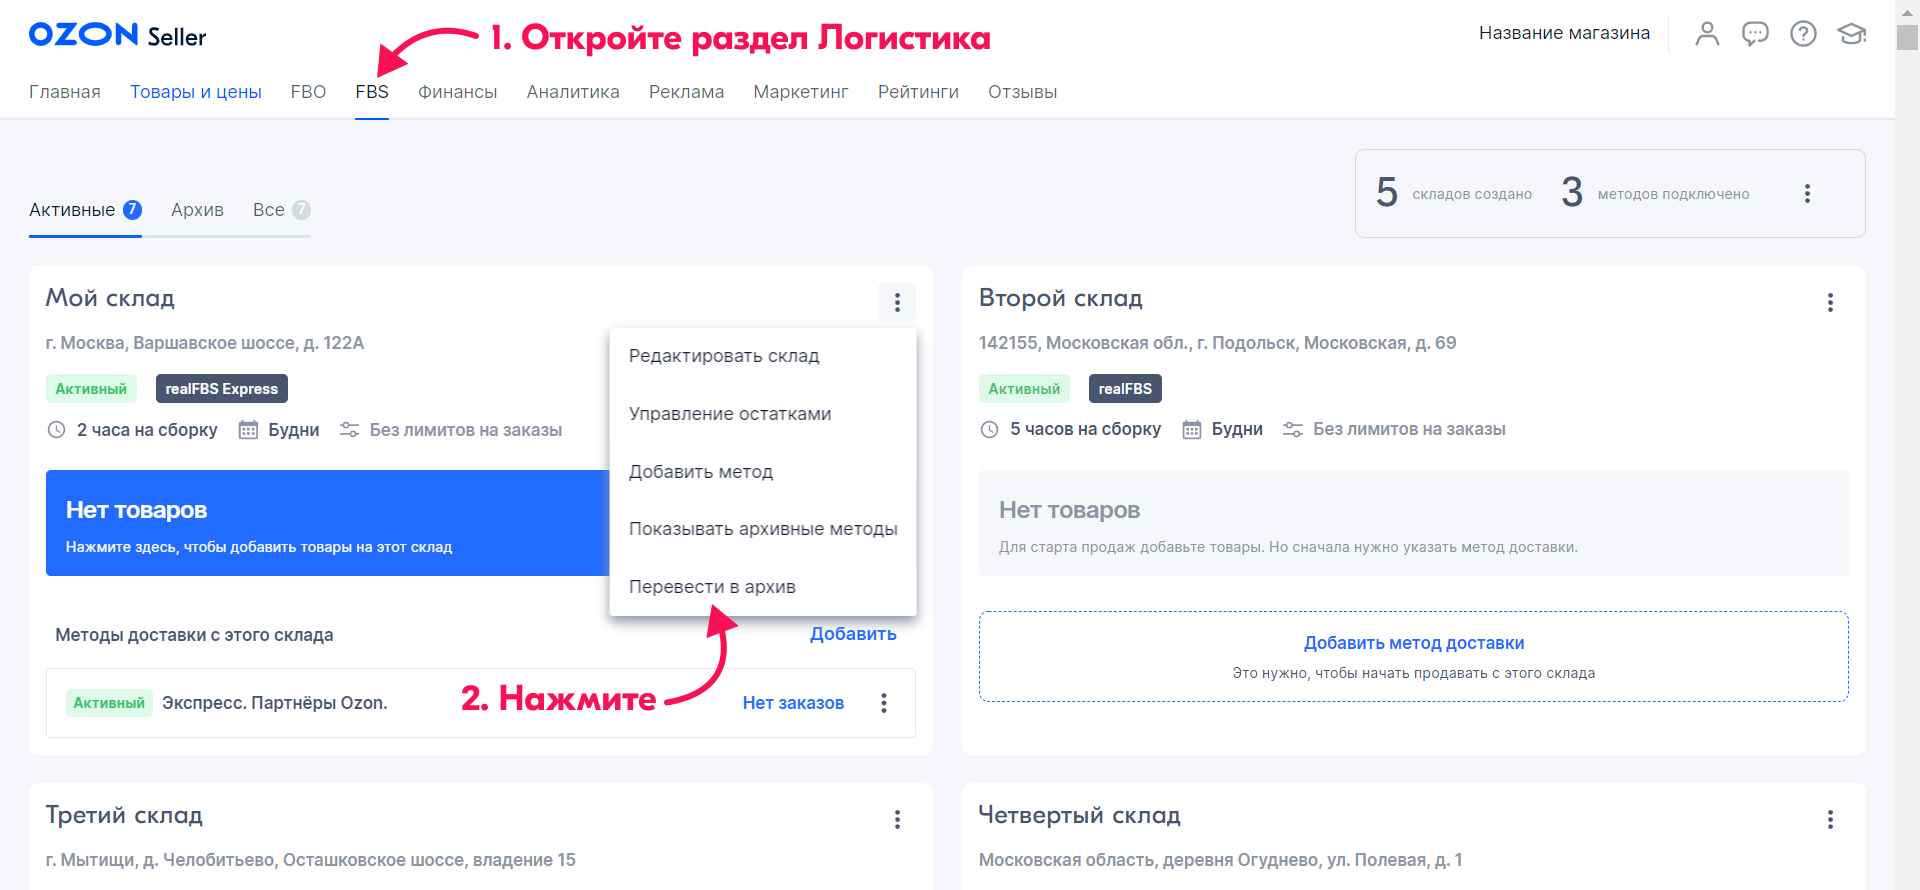This screenshot has height=890, width=1920.
Task: Go to the Финансы section
Action: (457, 92)
